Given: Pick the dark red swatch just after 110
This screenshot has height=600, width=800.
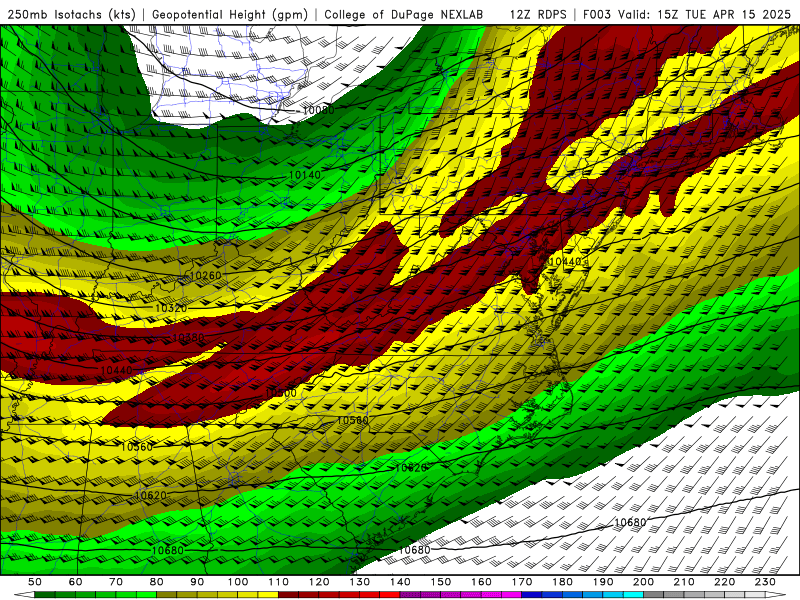Looking at the screenshot, I should 288,595.
